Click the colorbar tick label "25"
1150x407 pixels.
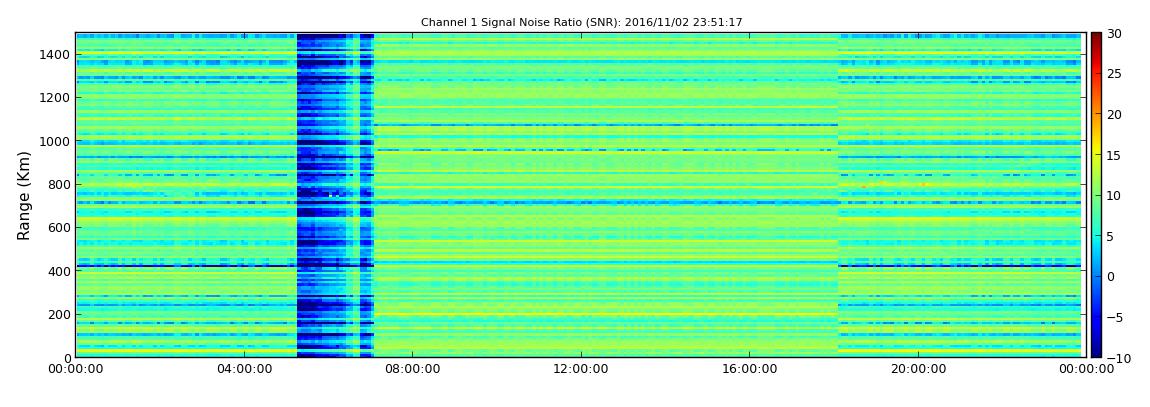coord(1115,73)
